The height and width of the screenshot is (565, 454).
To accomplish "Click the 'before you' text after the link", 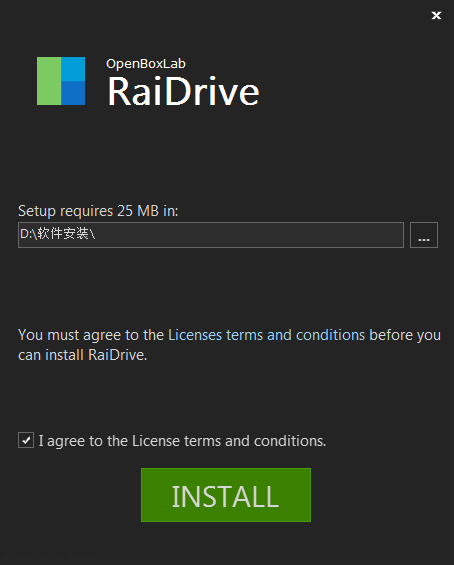I will (x=405, y=335).
